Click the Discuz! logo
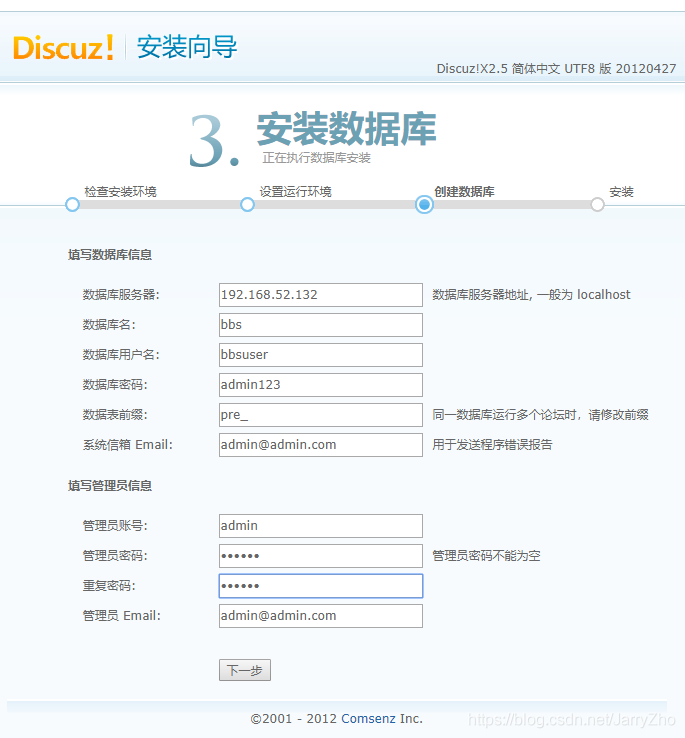The image size is (685, 738). coord(64,47)
